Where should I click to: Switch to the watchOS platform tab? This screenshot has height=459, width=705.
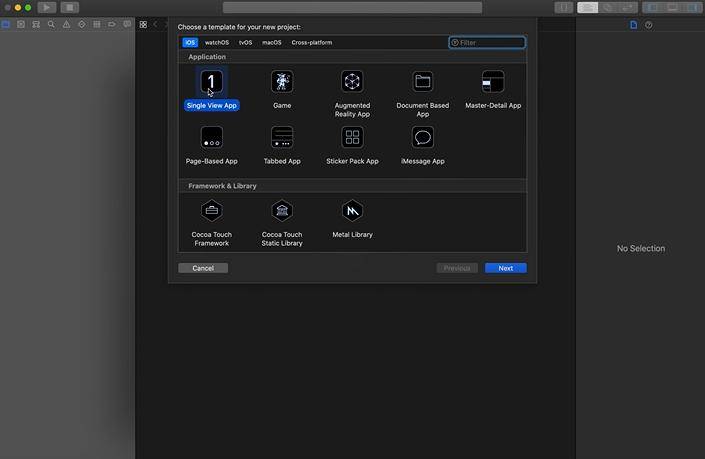coord(217,43)
